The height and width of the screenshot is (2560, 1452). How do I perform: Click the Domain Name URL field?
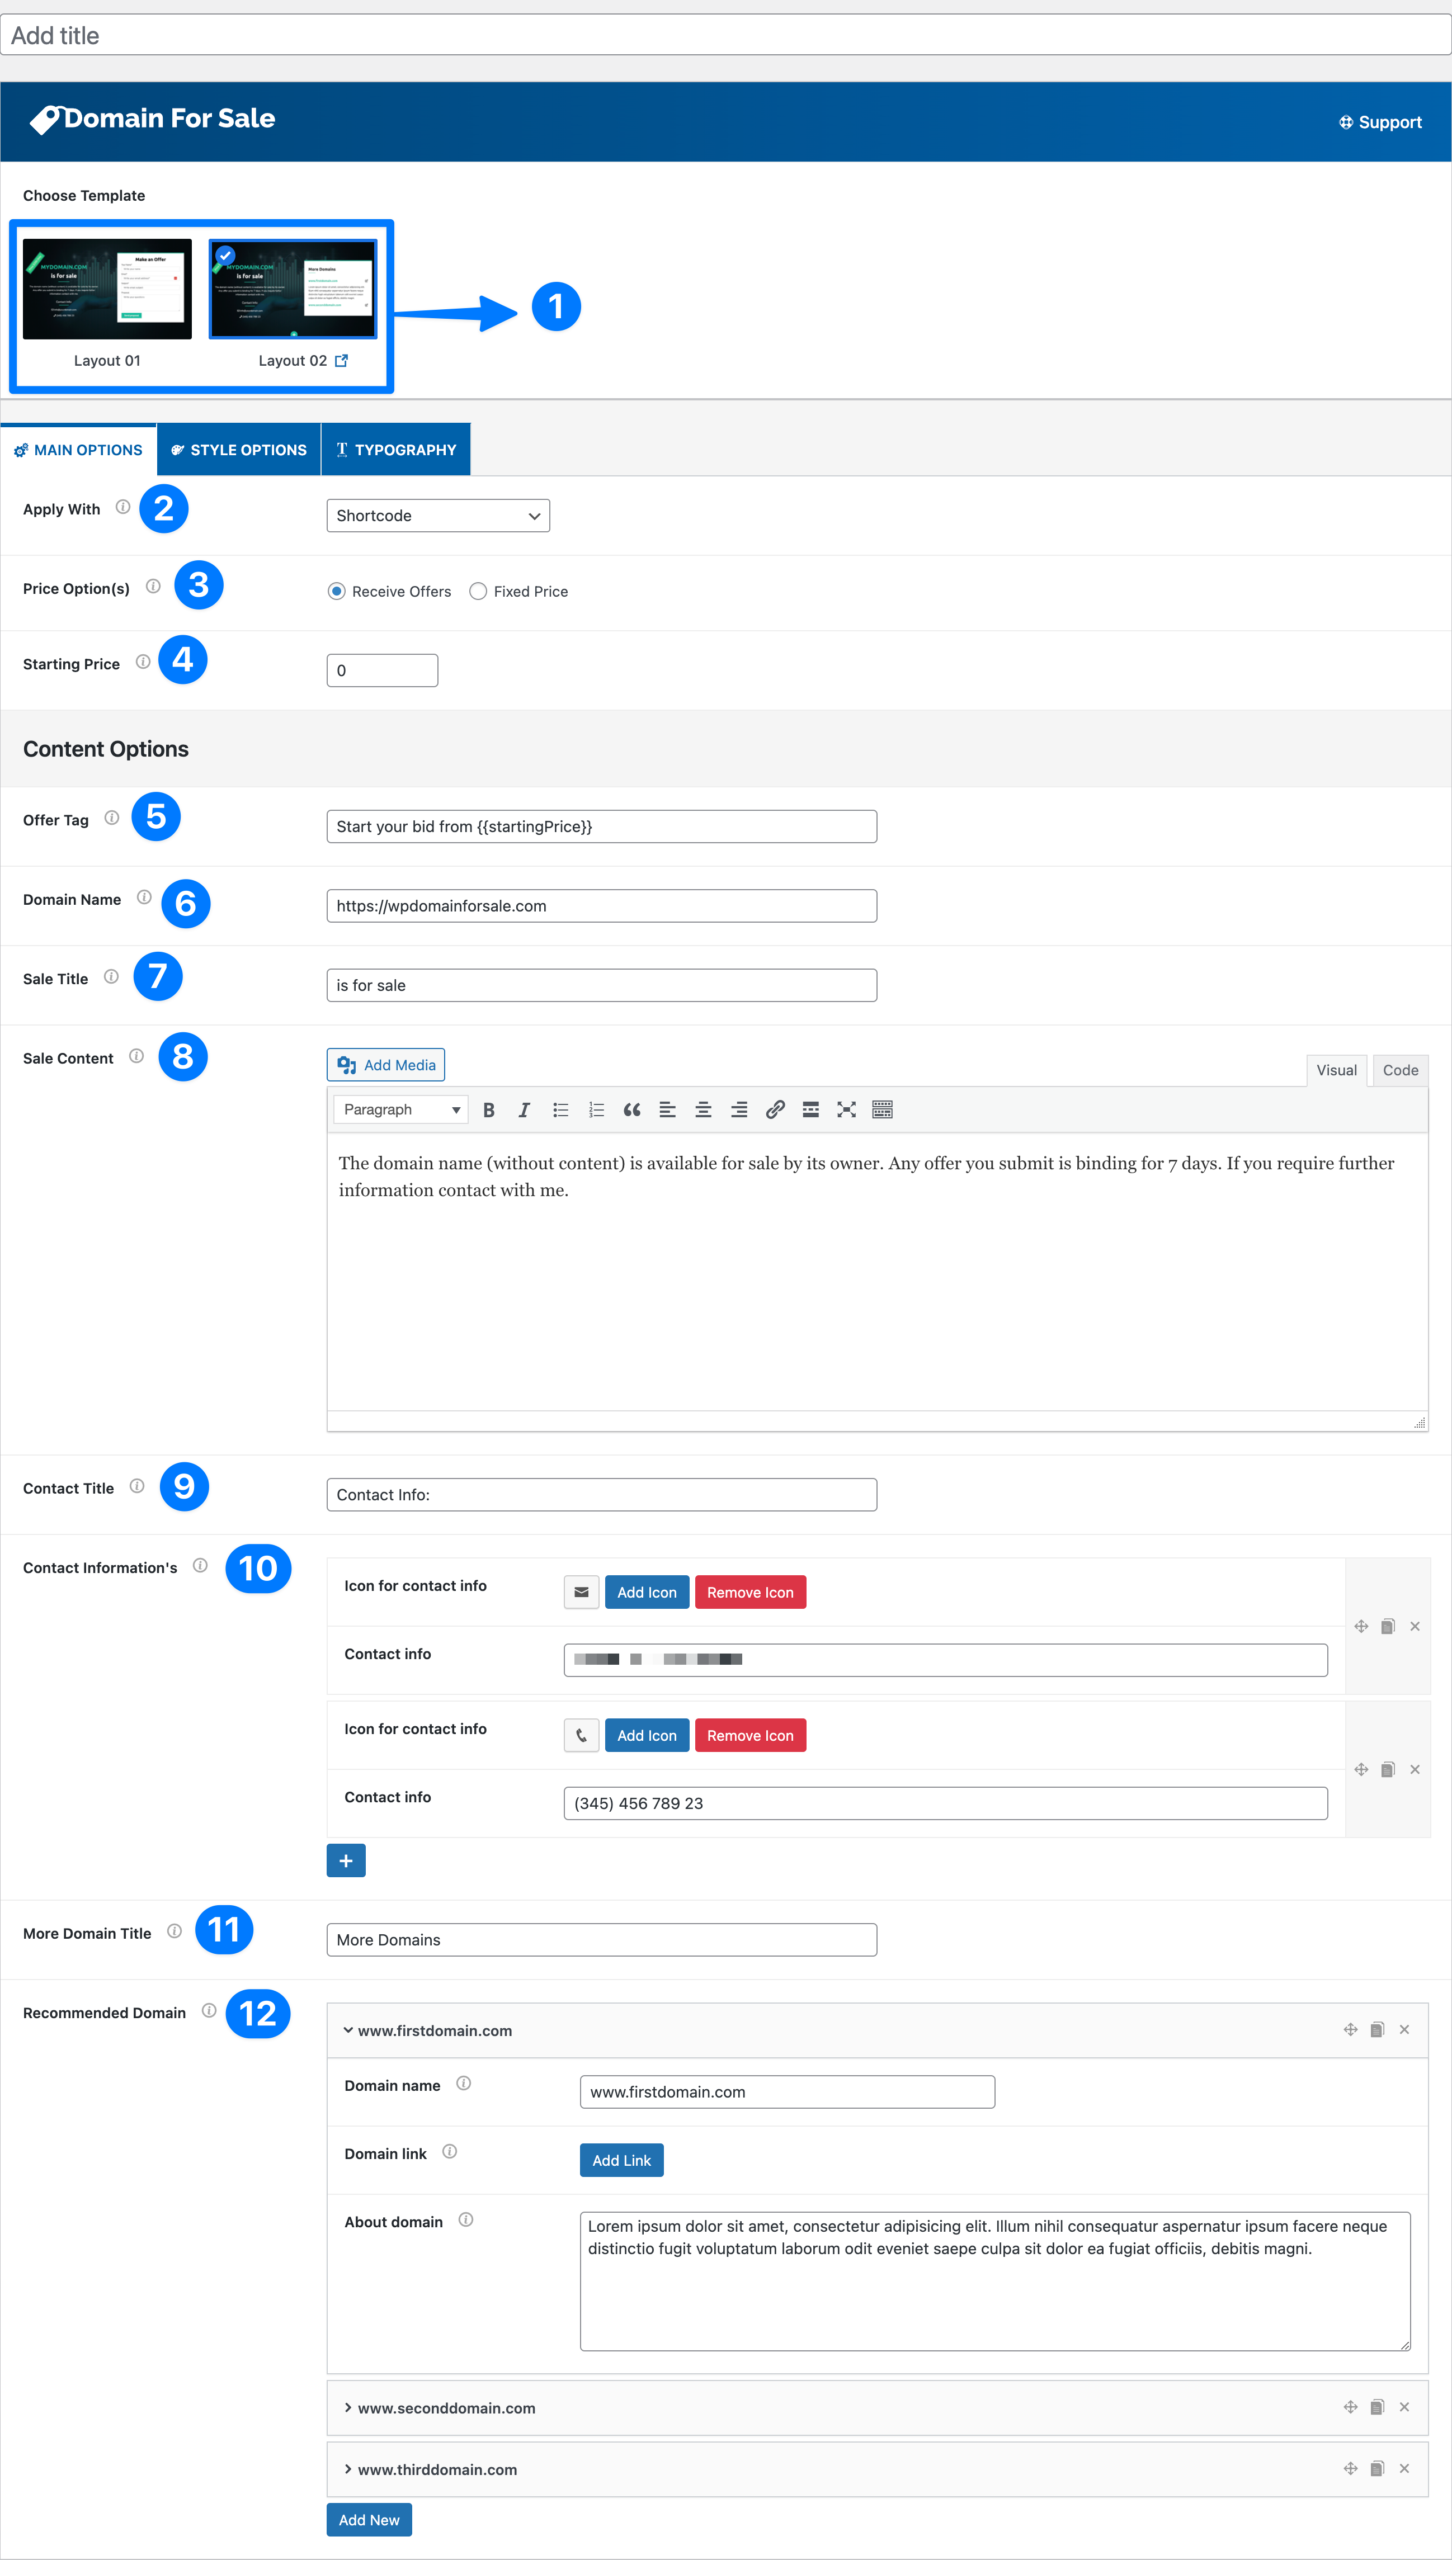click(x=602, y=906)
